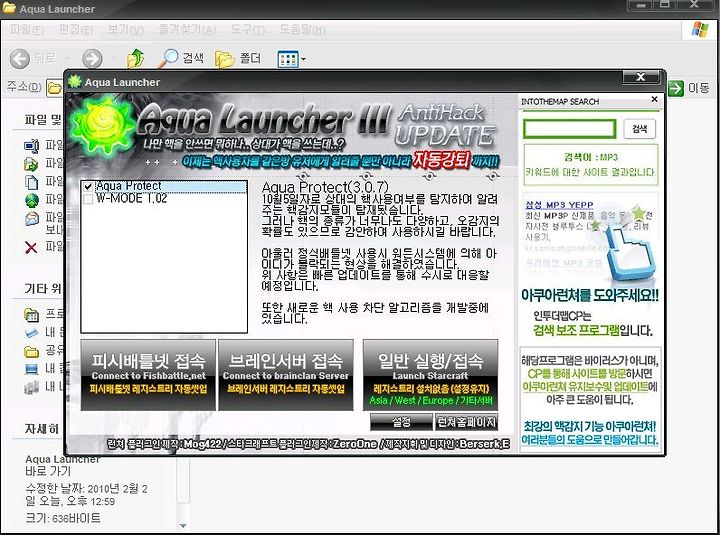Open the 보기 menu in Explorer window
Screen dimensions: 720x535
tap(125, 30)
